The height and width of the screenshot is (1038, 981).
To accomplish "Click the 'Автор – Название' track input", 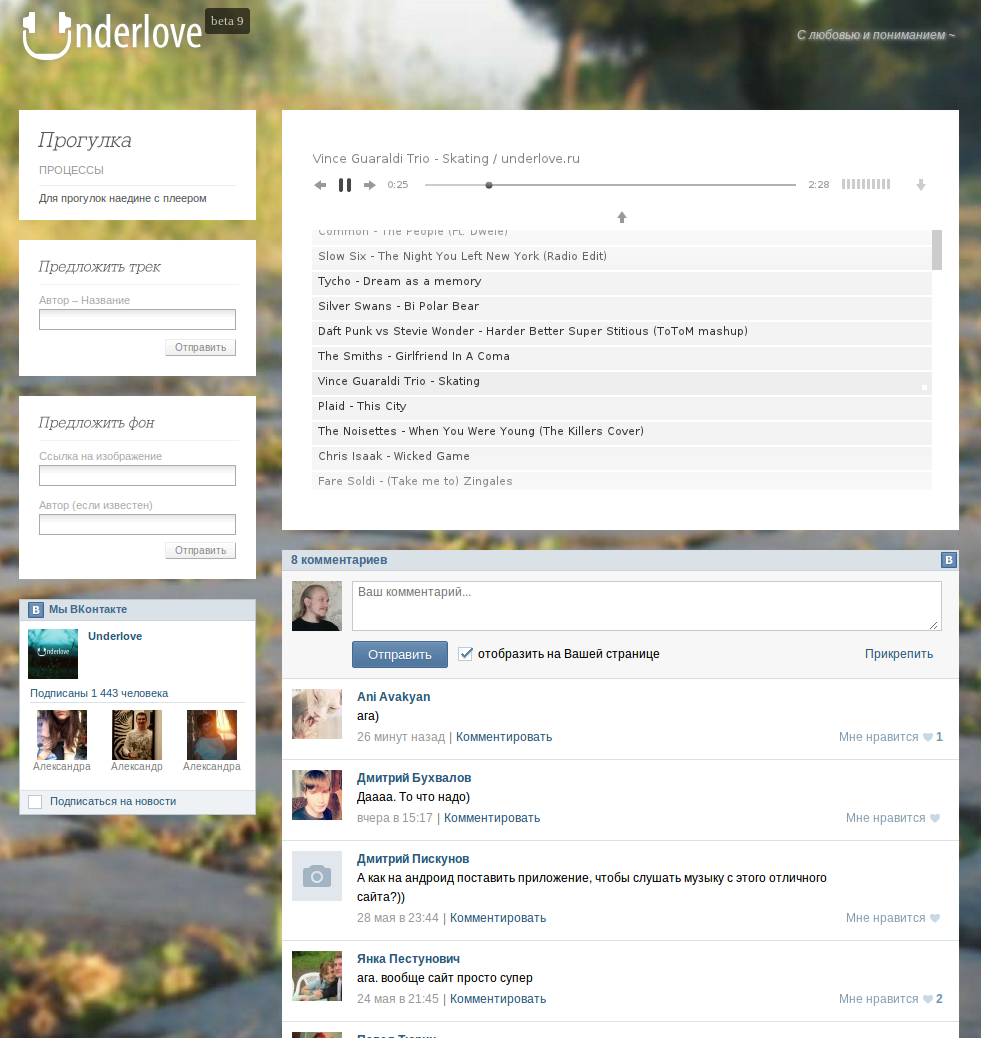I will [137, 319].
